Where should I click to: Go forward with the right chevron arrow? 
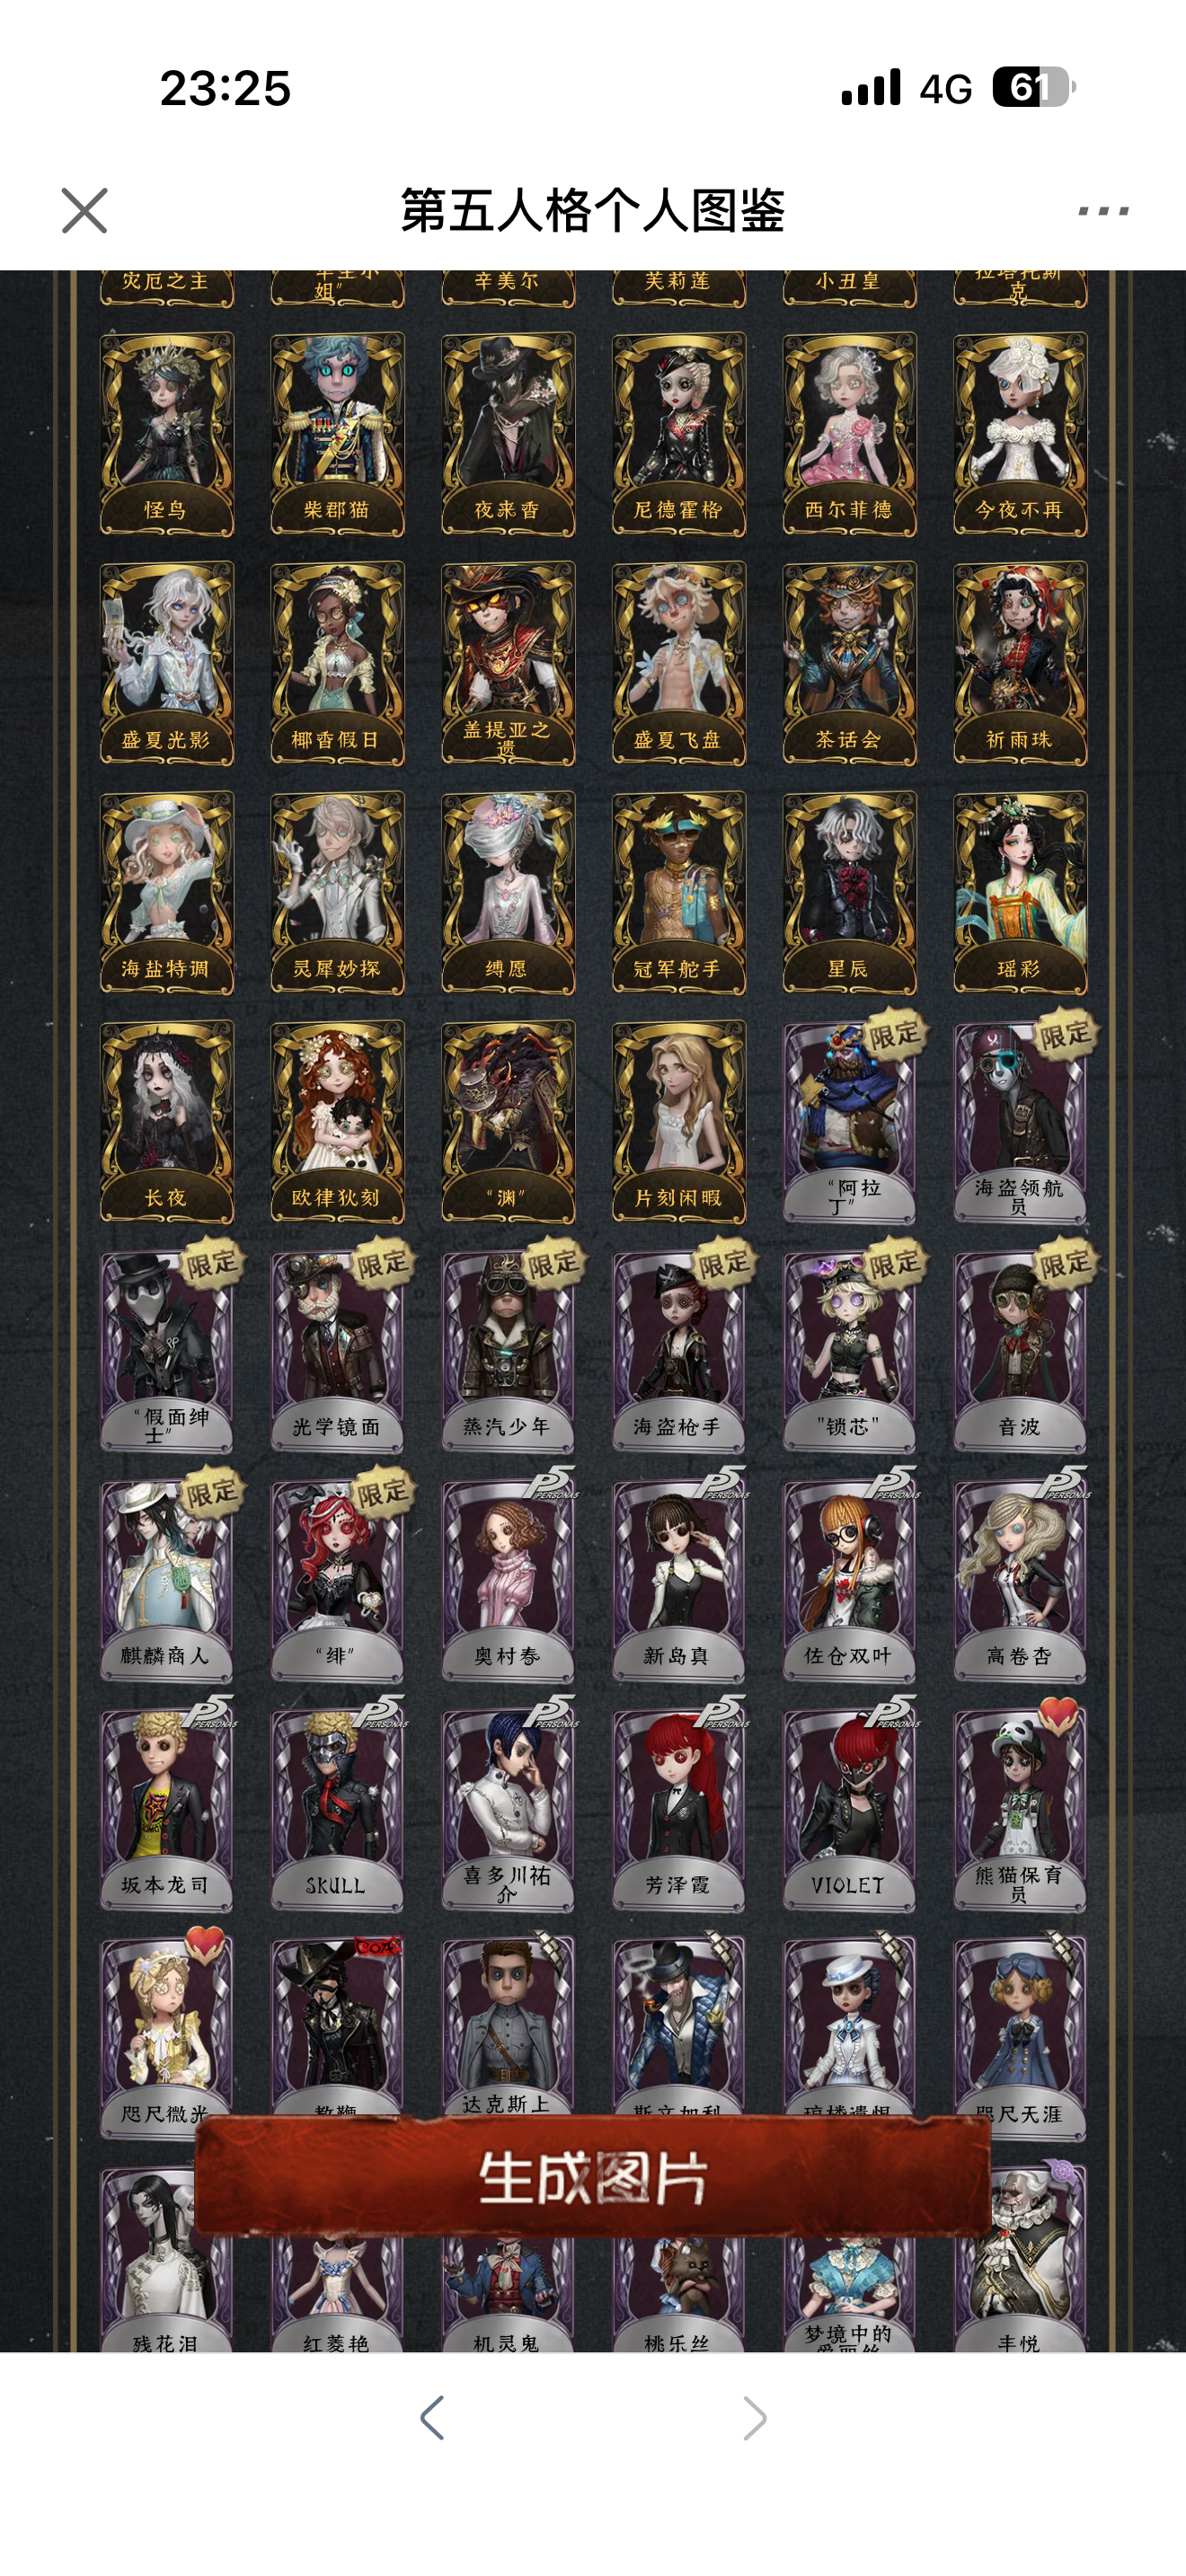point(755,2418)
